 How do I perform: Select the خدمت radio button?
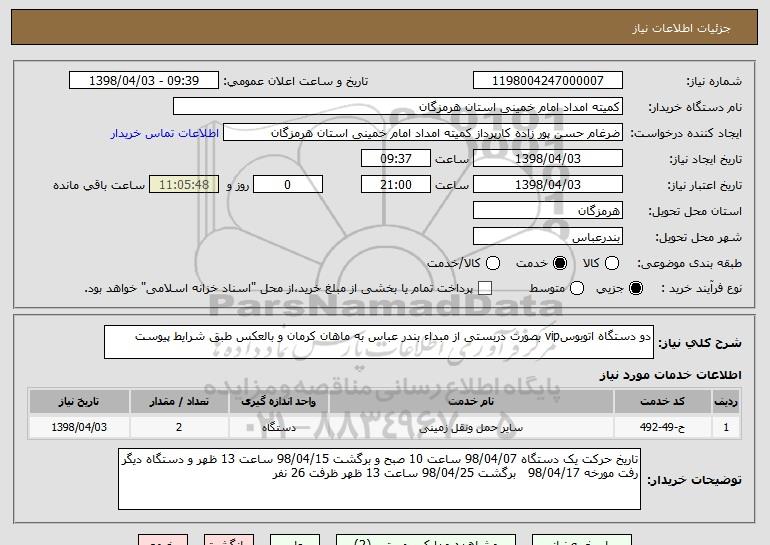click(560, 263)
